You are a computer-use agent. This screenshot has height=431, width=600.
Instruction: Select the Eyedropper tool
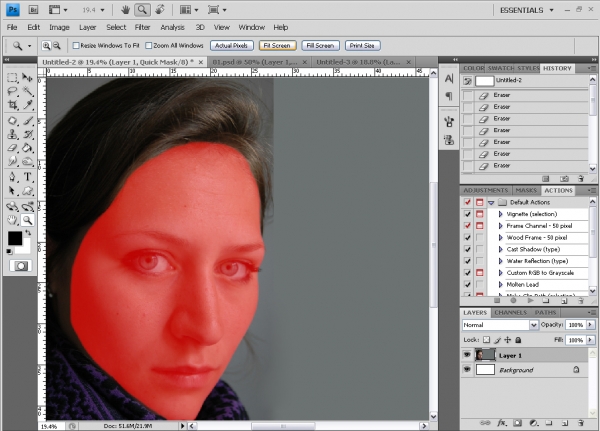(27, 104)
